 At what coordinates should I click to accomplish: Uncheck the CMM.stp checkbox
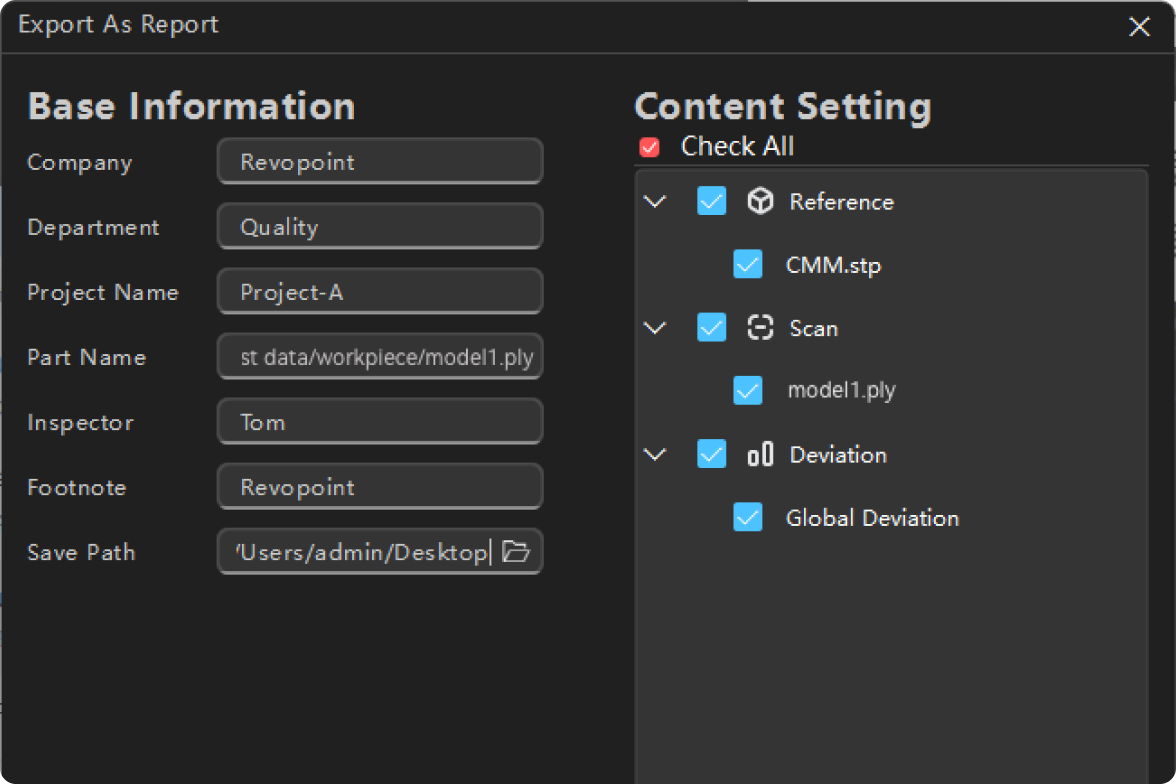[748, 264]
